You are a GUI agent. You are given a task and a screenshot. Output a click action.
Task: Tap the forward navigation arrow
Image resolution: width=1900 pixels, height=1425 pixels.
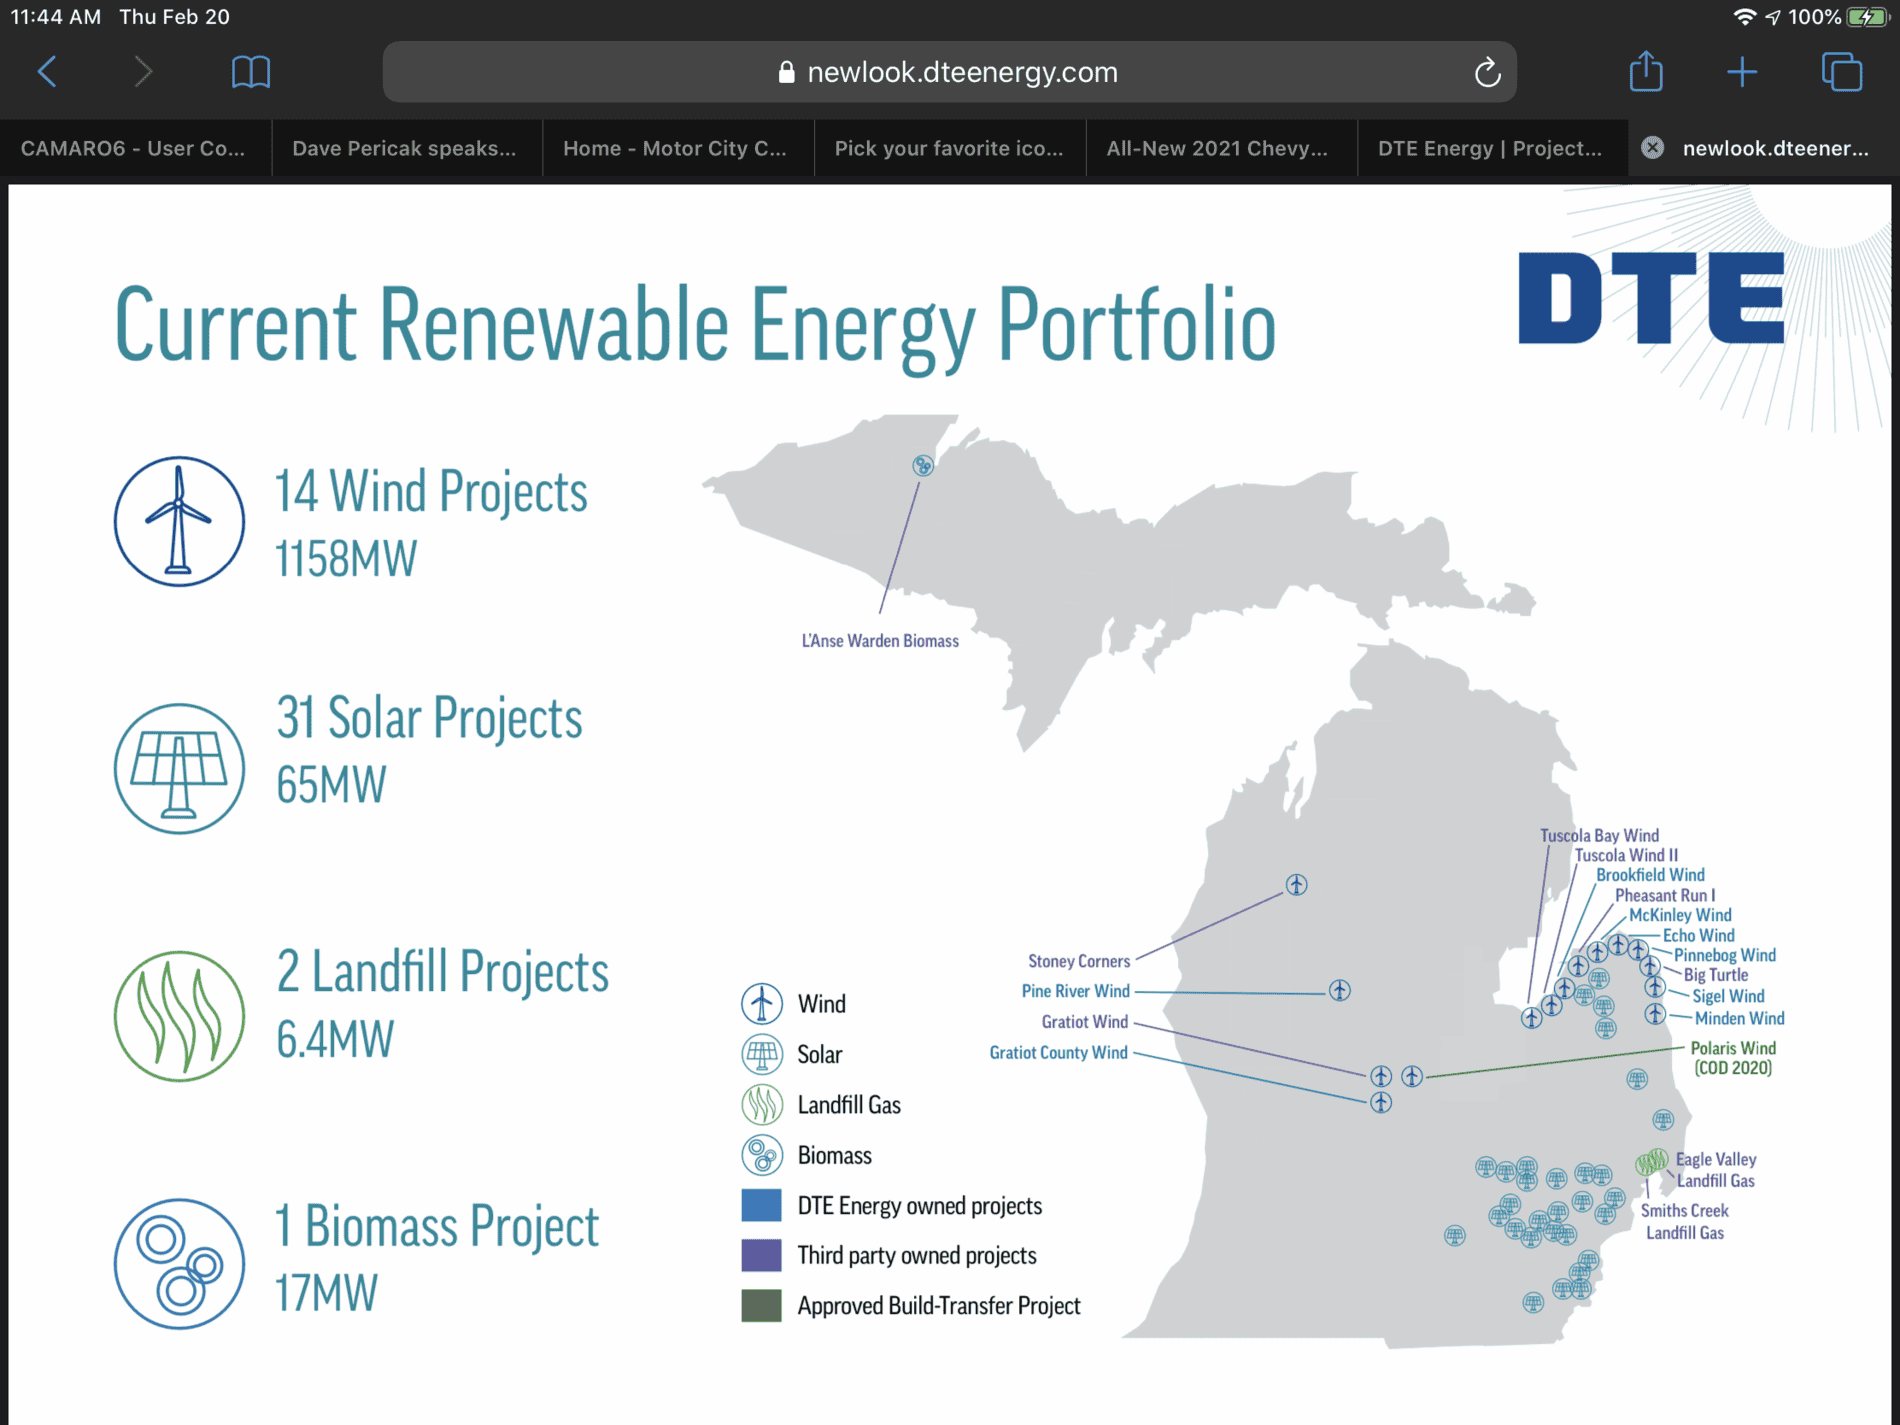(x=143, y=72)
